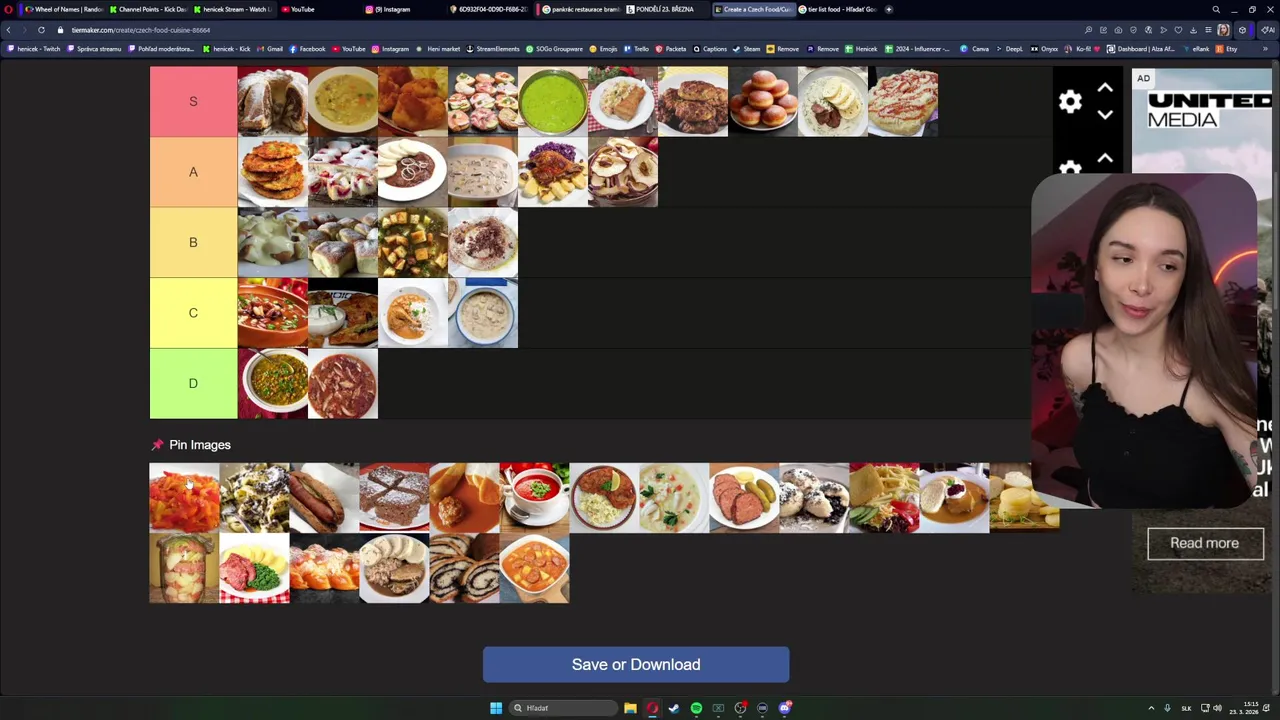
Task: Switch to Channel Points Kick tab
Action: point(148,9)
